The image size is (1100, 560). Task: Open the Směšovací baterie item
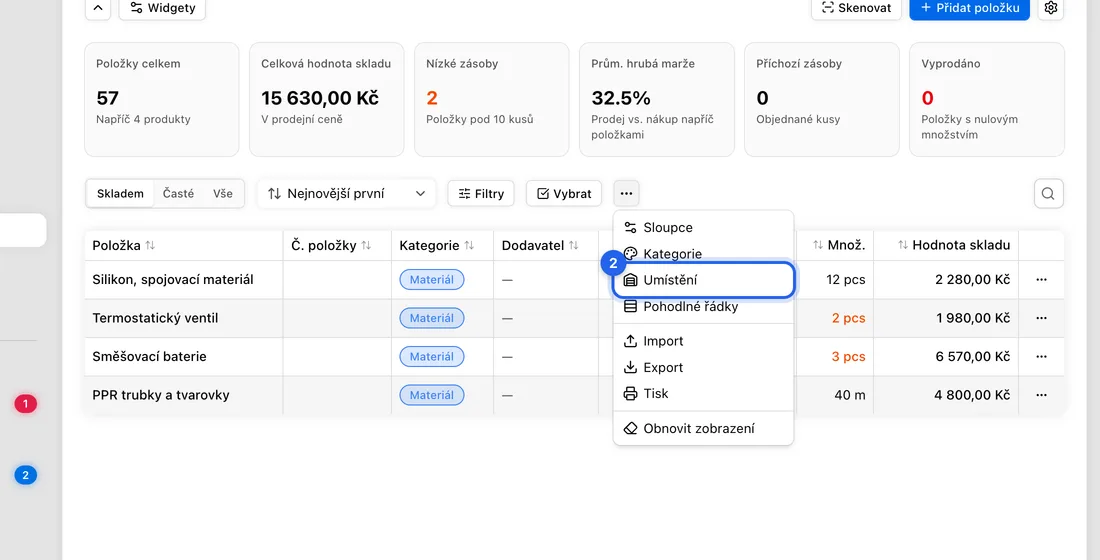(149, 356)
